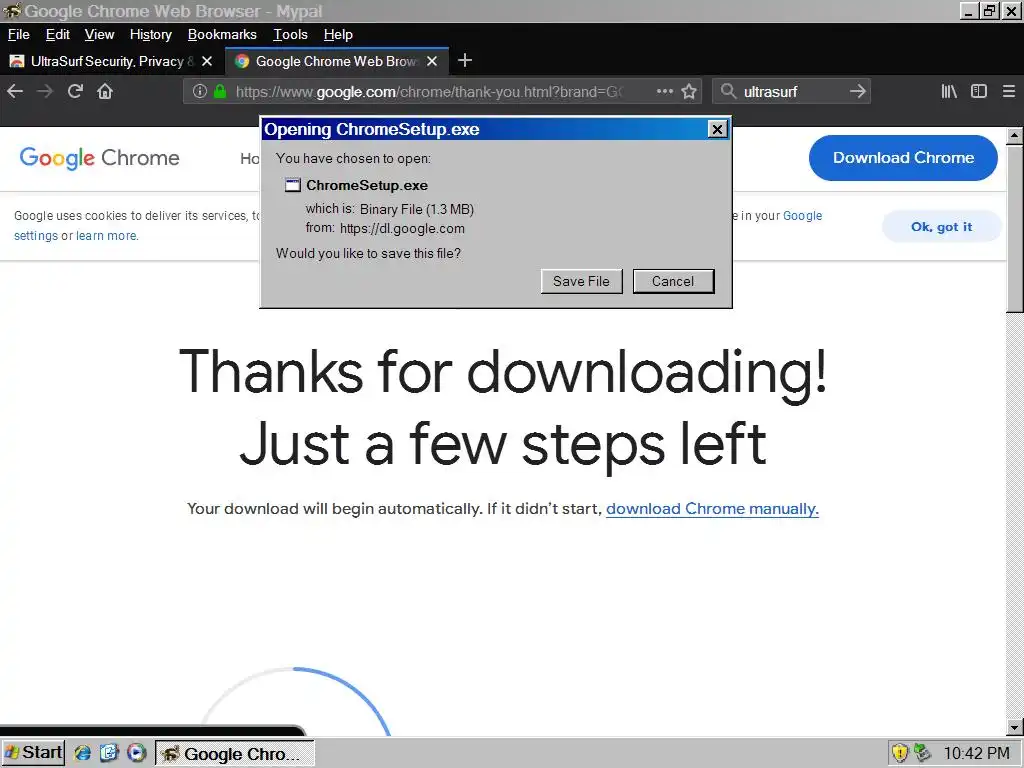This screenshot has width=1024, height=768.
Task: Reload the current page
Action: point(75,91)
